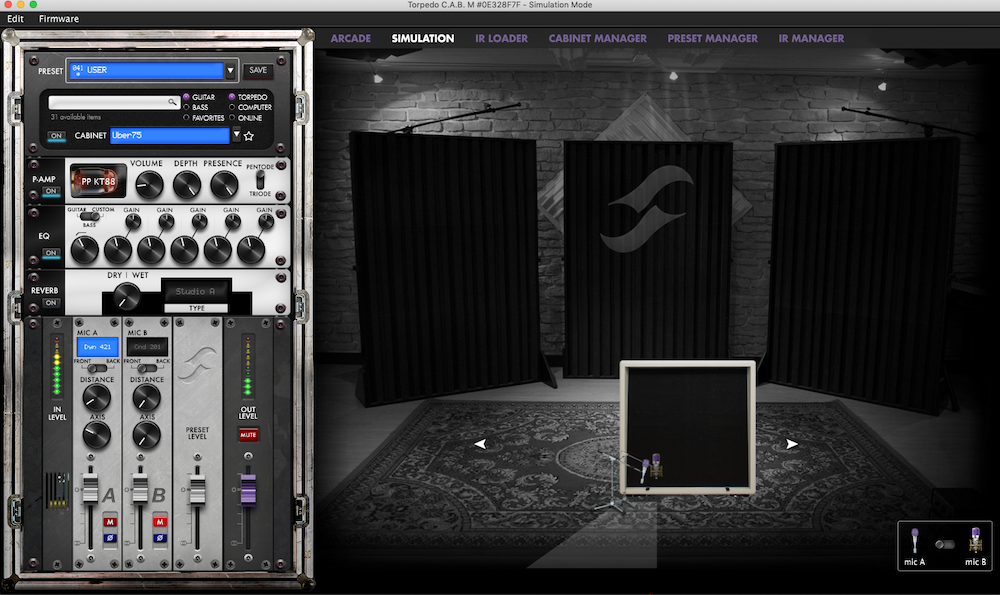
Task: Select the BASS radio button
Action: pos(186,107)
